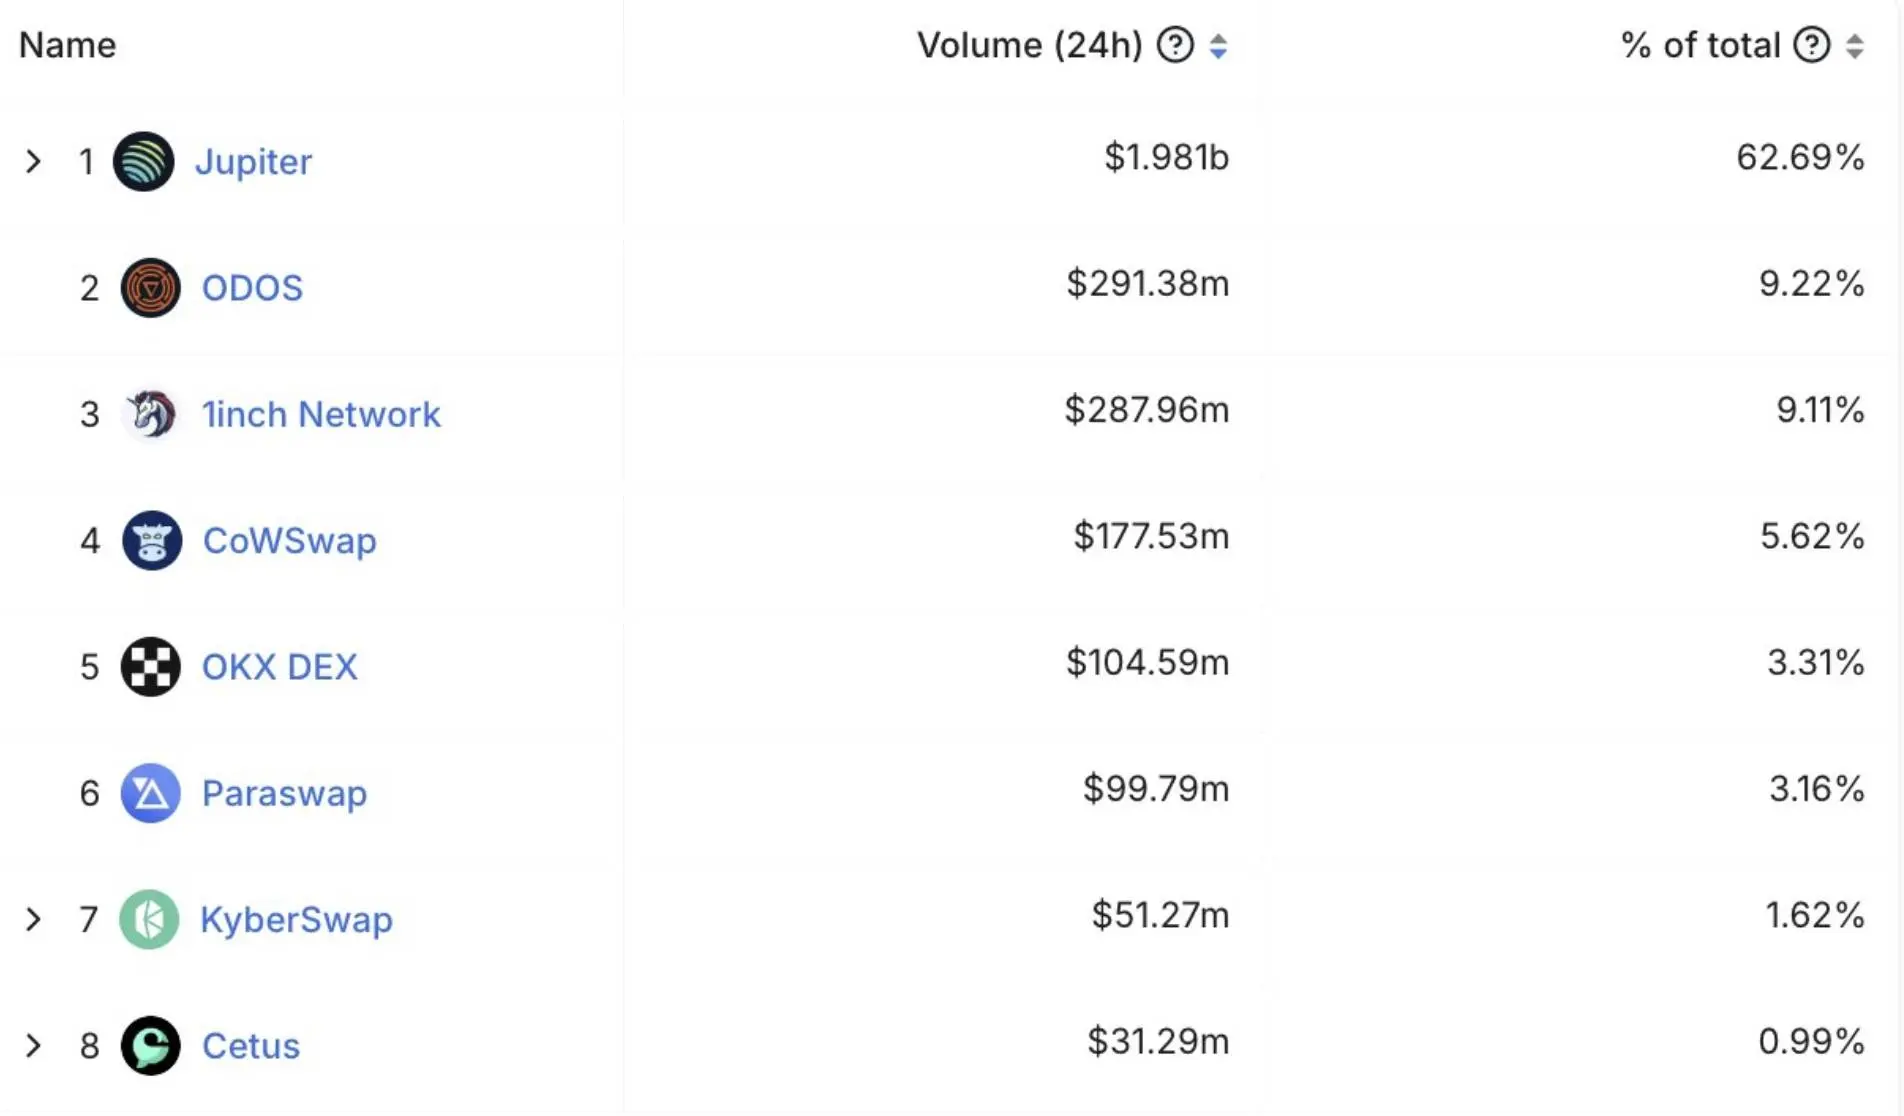Click the OKX DEX checkered icon
This screenshot has width=1904, height=1116.
(151, 667)
